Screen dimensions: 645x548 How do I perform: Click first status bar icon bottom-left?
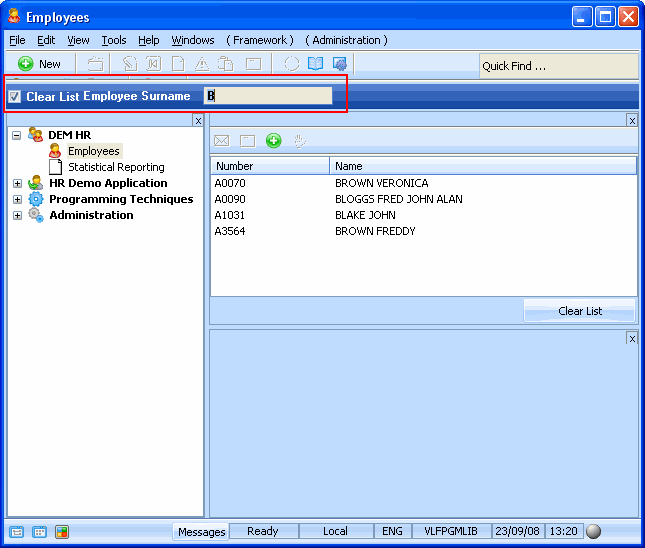(16, 532)
